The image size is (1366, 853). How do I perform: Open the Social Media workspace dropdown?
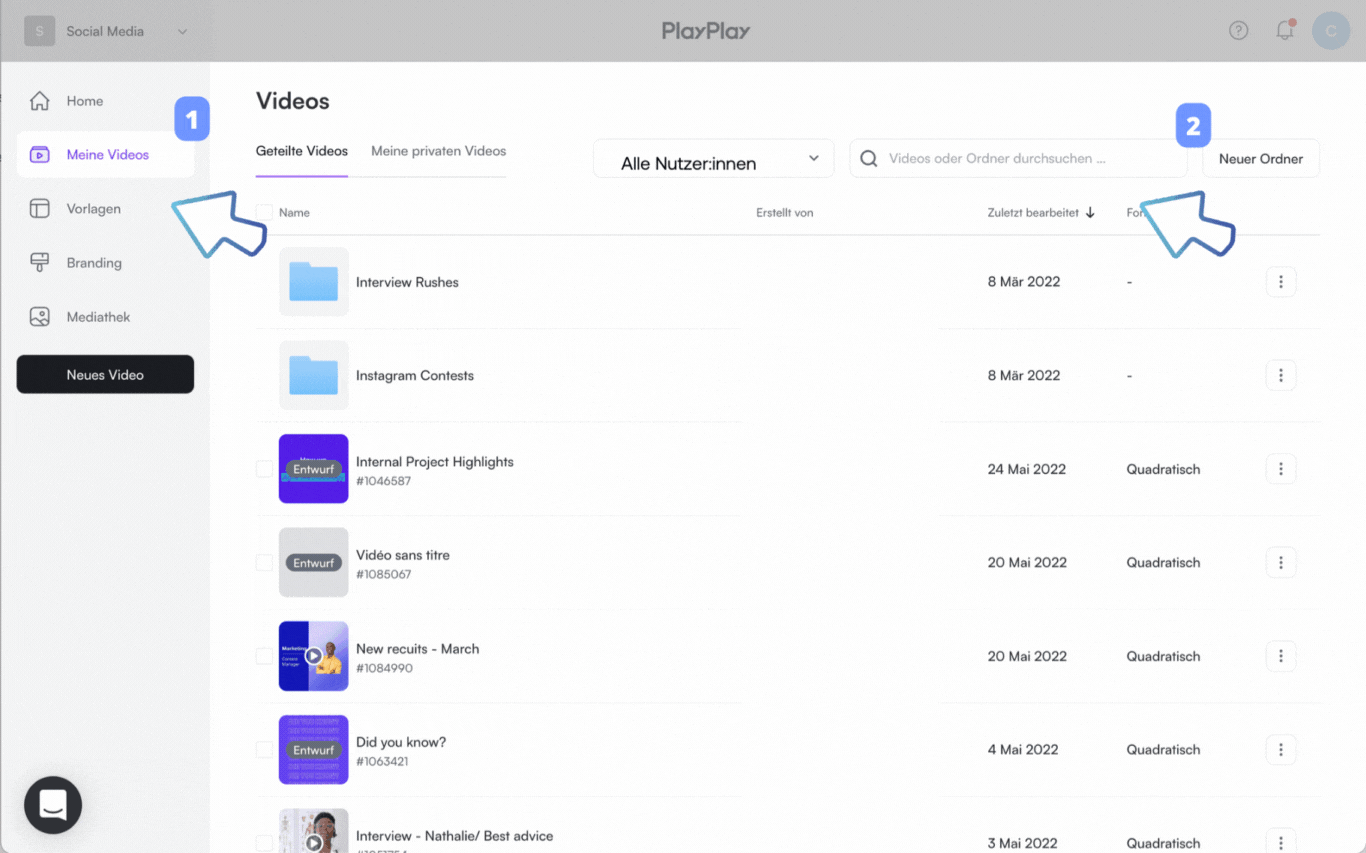(182, 31)
